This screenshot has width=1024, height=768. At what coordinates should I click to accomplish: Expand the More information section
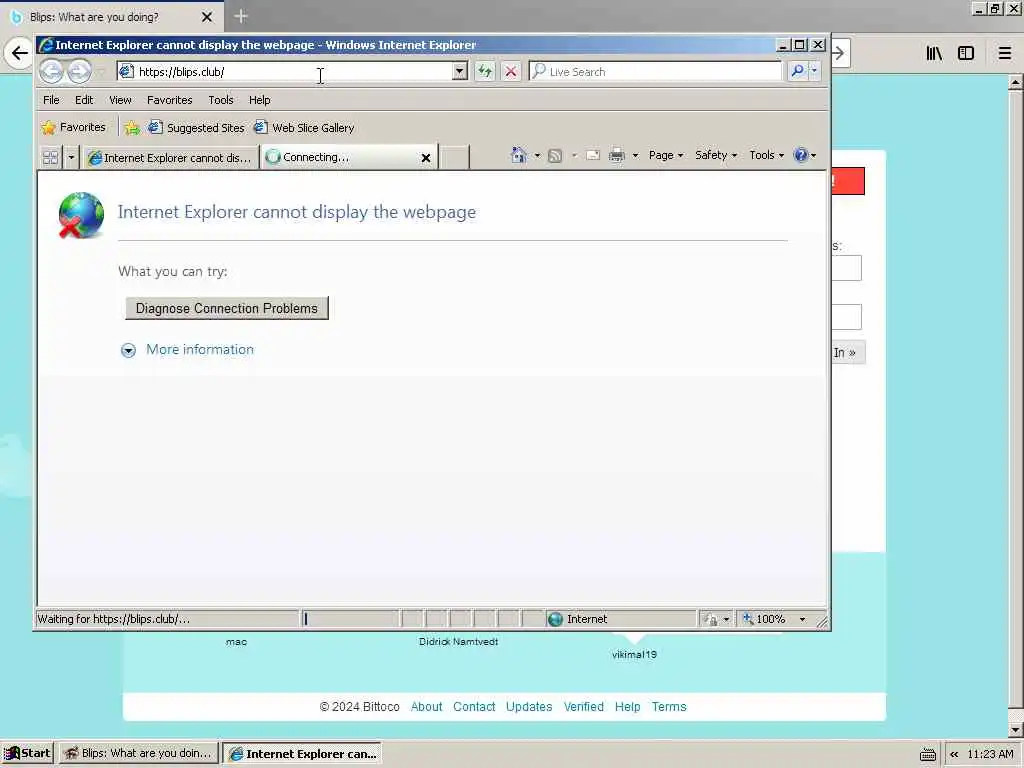tap(129, 351)
